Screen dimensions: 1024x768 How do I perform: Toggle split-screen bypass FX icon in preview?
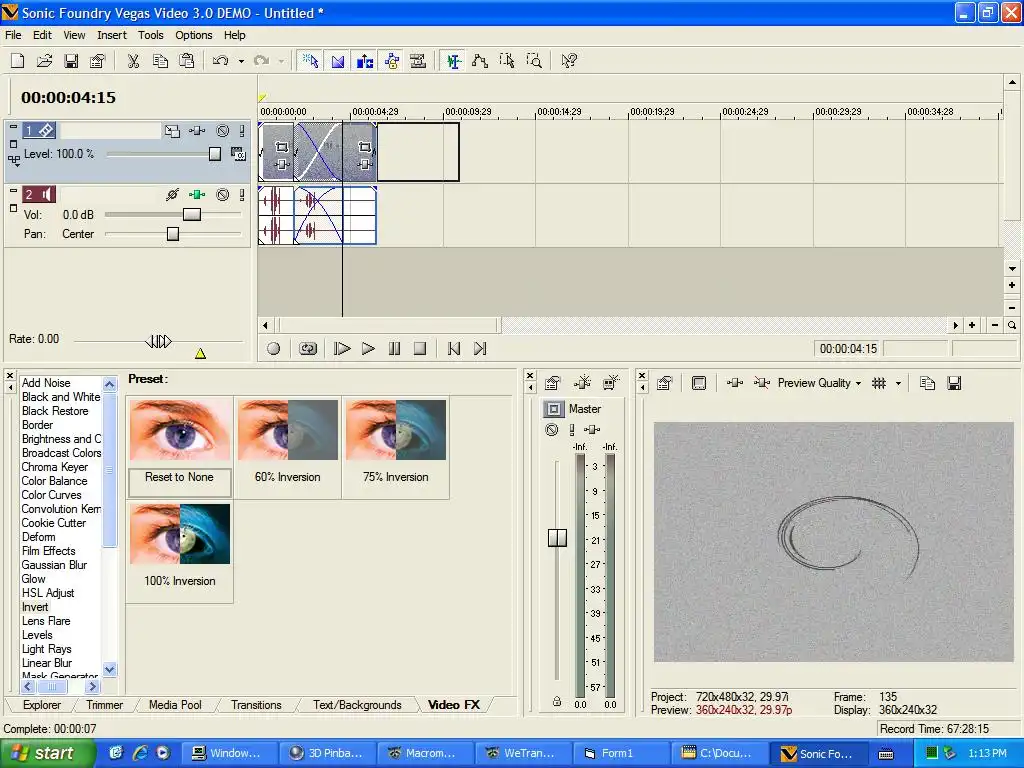761,383
